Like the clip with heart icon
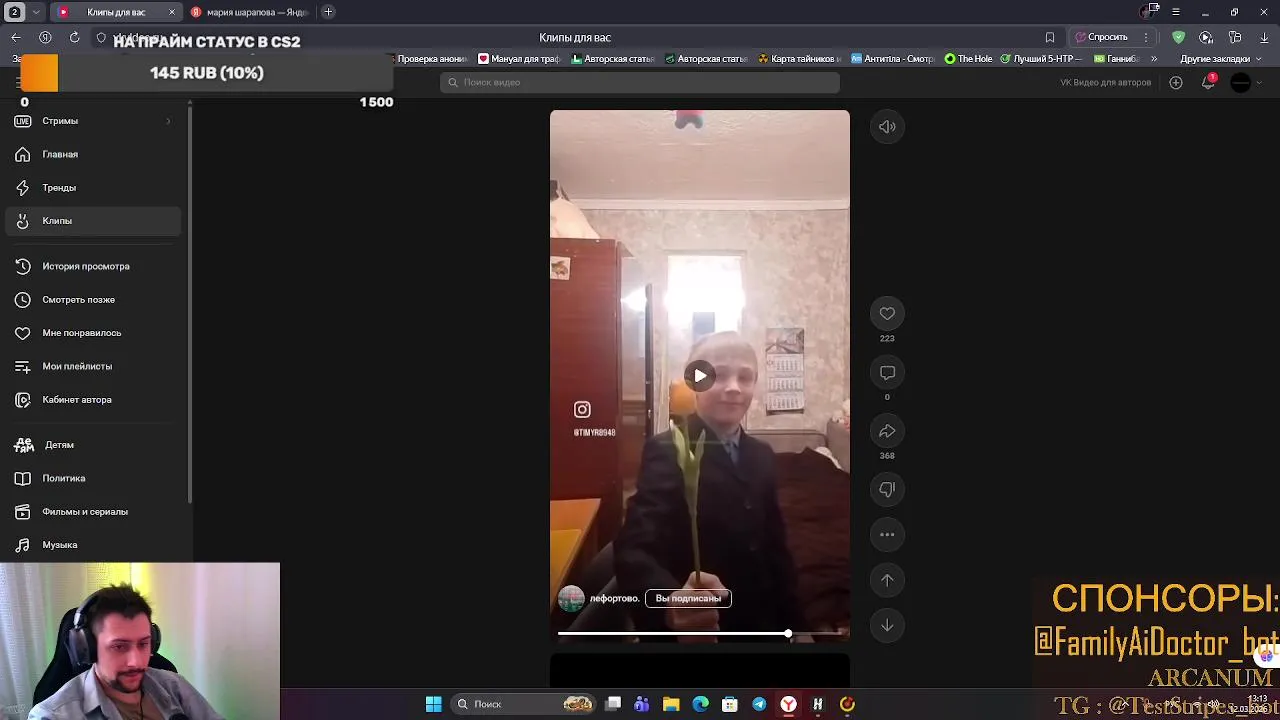Image resolution: width=1280 pixels, height=720 pixels. point(887,313)
